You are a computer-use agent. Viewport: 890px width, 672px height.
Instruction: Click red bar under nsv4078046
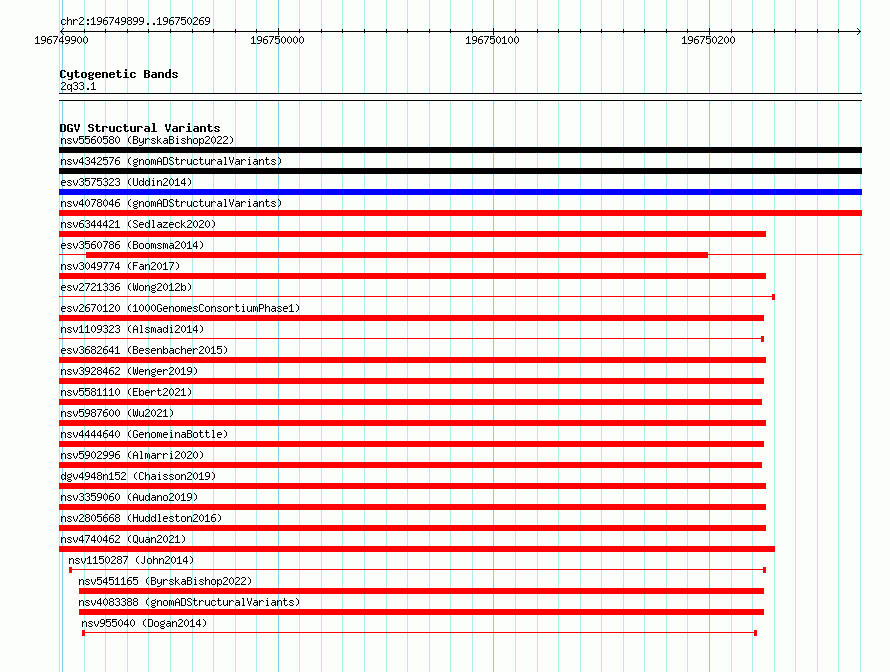[x=460, y=213]
